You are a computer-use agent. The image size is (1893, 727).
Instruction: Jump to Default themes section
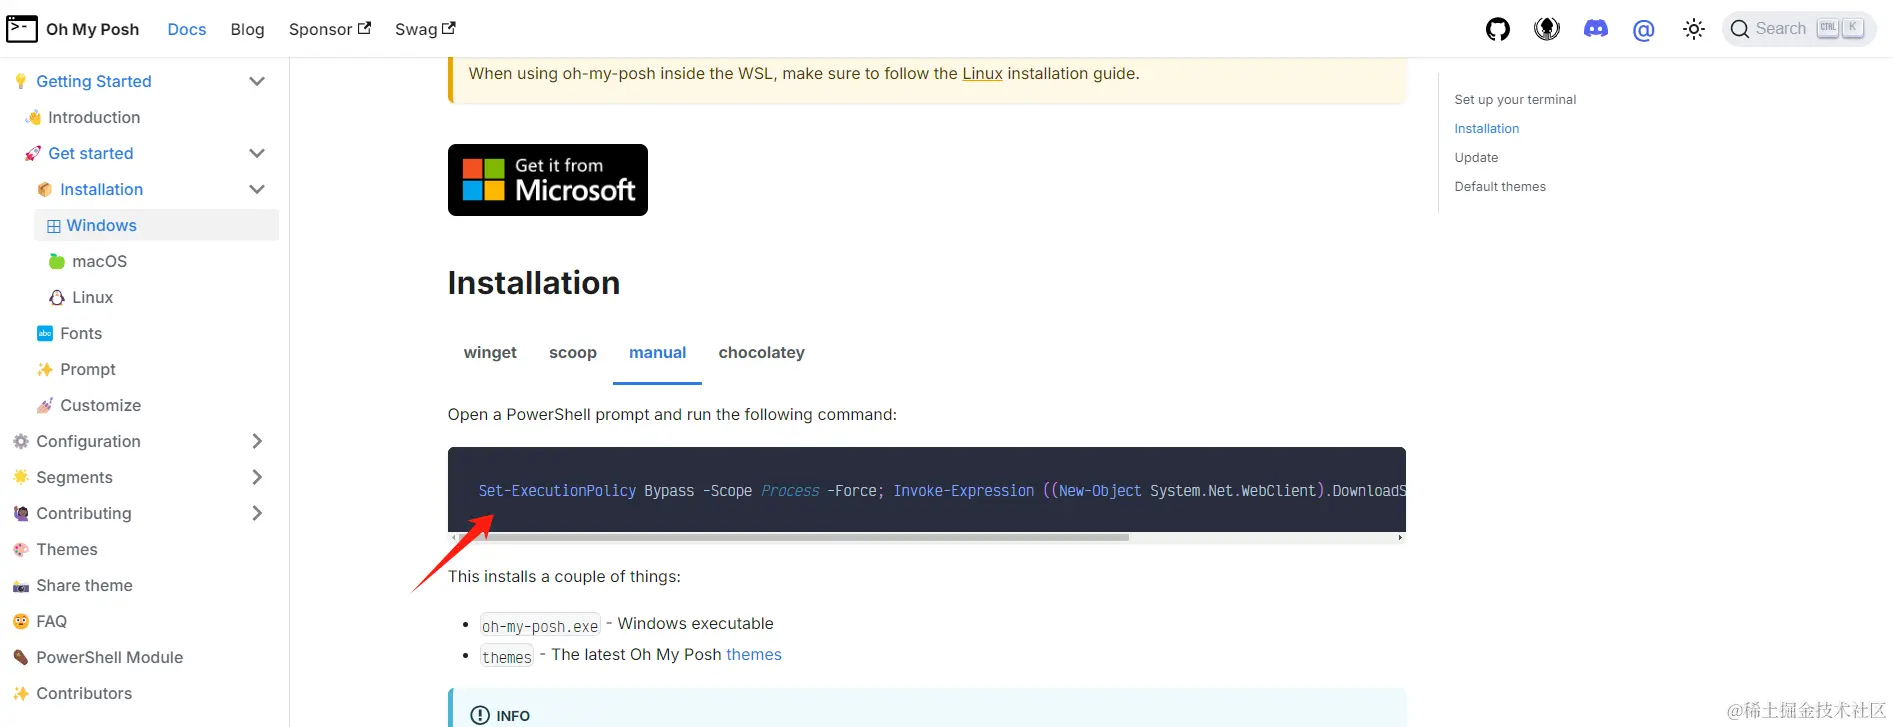click(x=1500, y=186)
